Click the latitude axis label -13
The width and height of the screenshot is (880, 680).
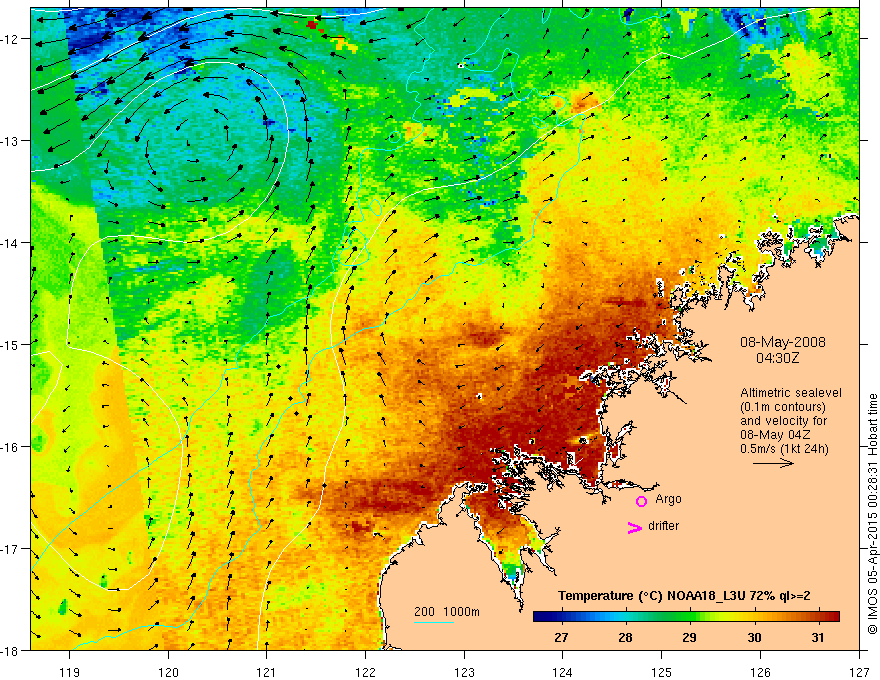tap(11, 141)
